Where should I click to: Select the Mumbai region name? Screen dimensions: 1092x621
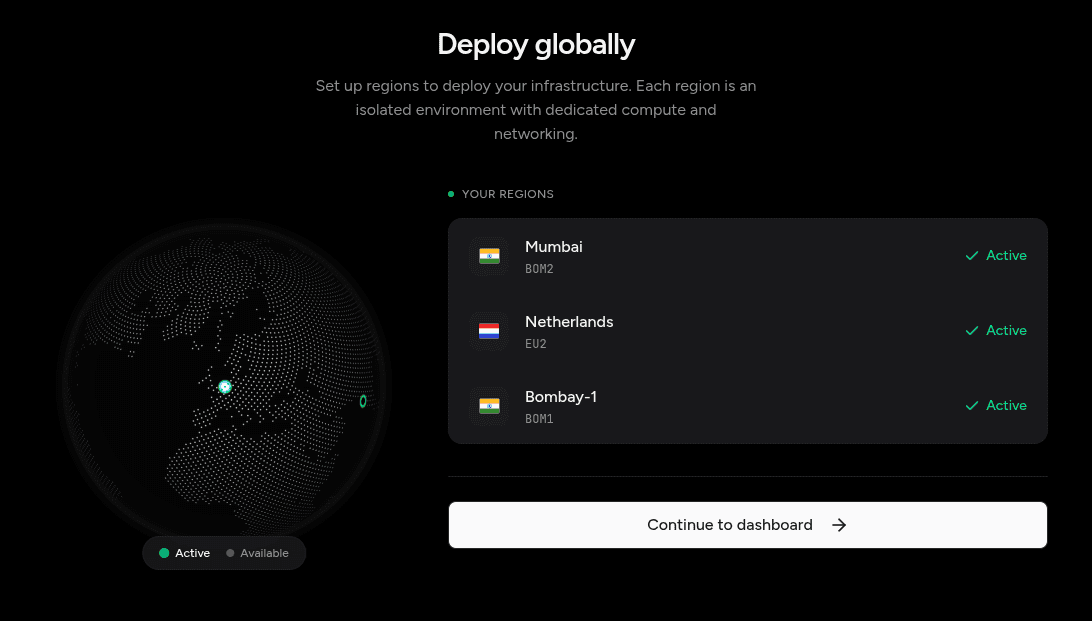[x=553, y=247]
